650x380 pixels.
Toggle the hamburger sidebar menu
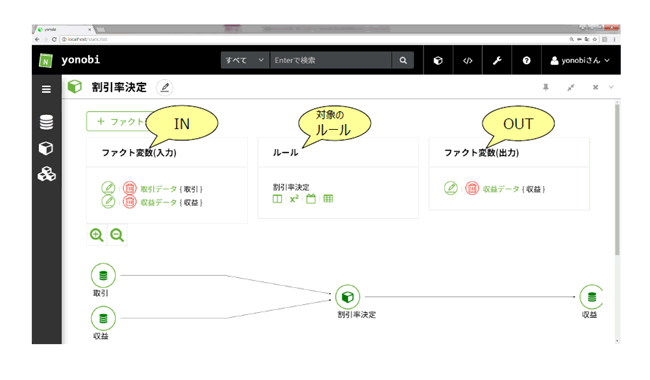(x=46, y=89)
